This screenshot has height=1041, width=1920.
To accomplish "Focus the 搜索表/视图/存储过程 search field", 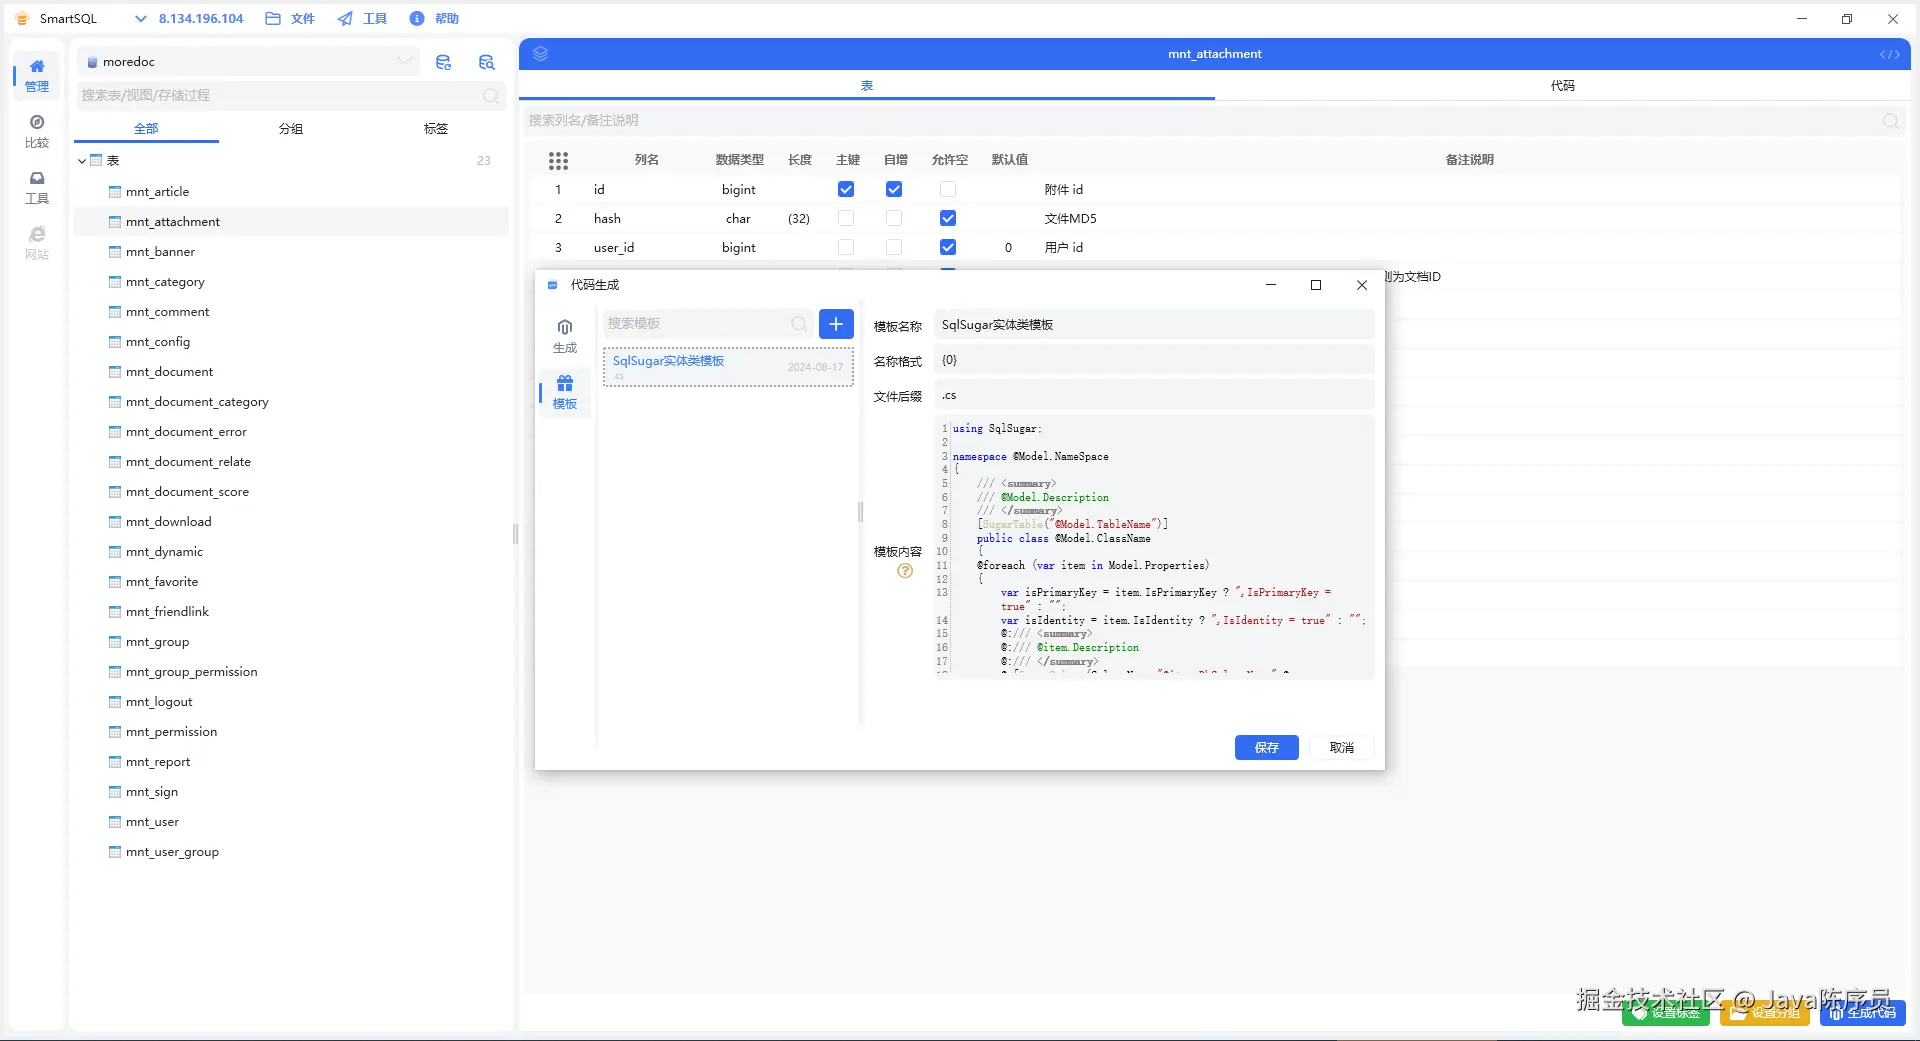I will (x=290, y=96).
